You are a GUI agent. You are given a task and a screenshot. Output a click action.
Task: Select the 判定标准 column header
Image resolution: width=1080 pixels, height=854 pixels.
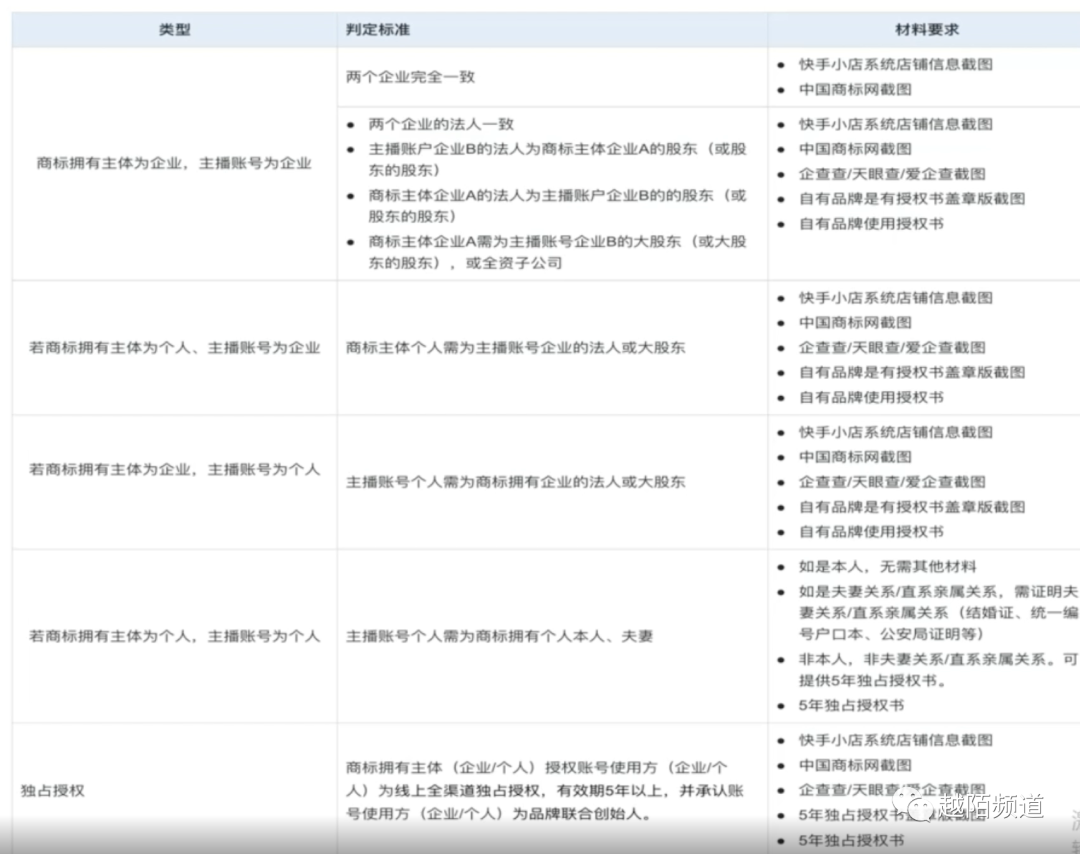tap(377, 30)
